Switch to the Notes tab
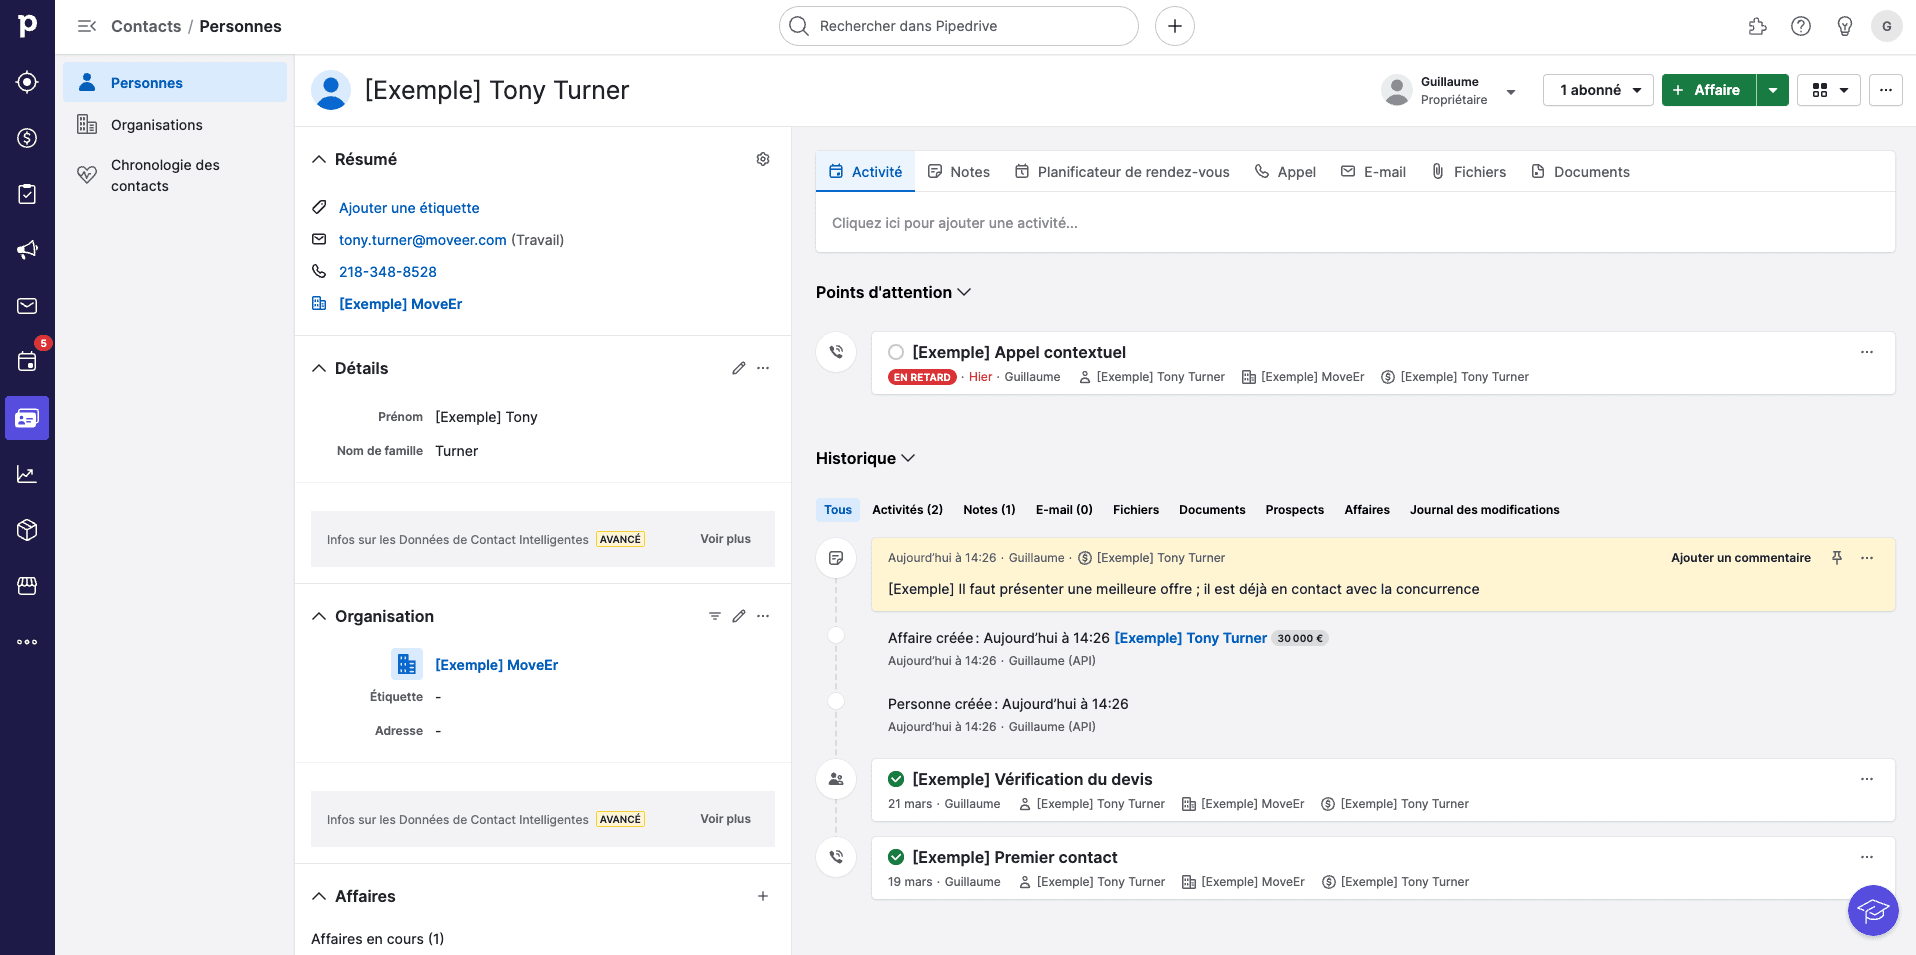Image resolution: width=1916 pixels, height=955 pixels. point(957,171)
